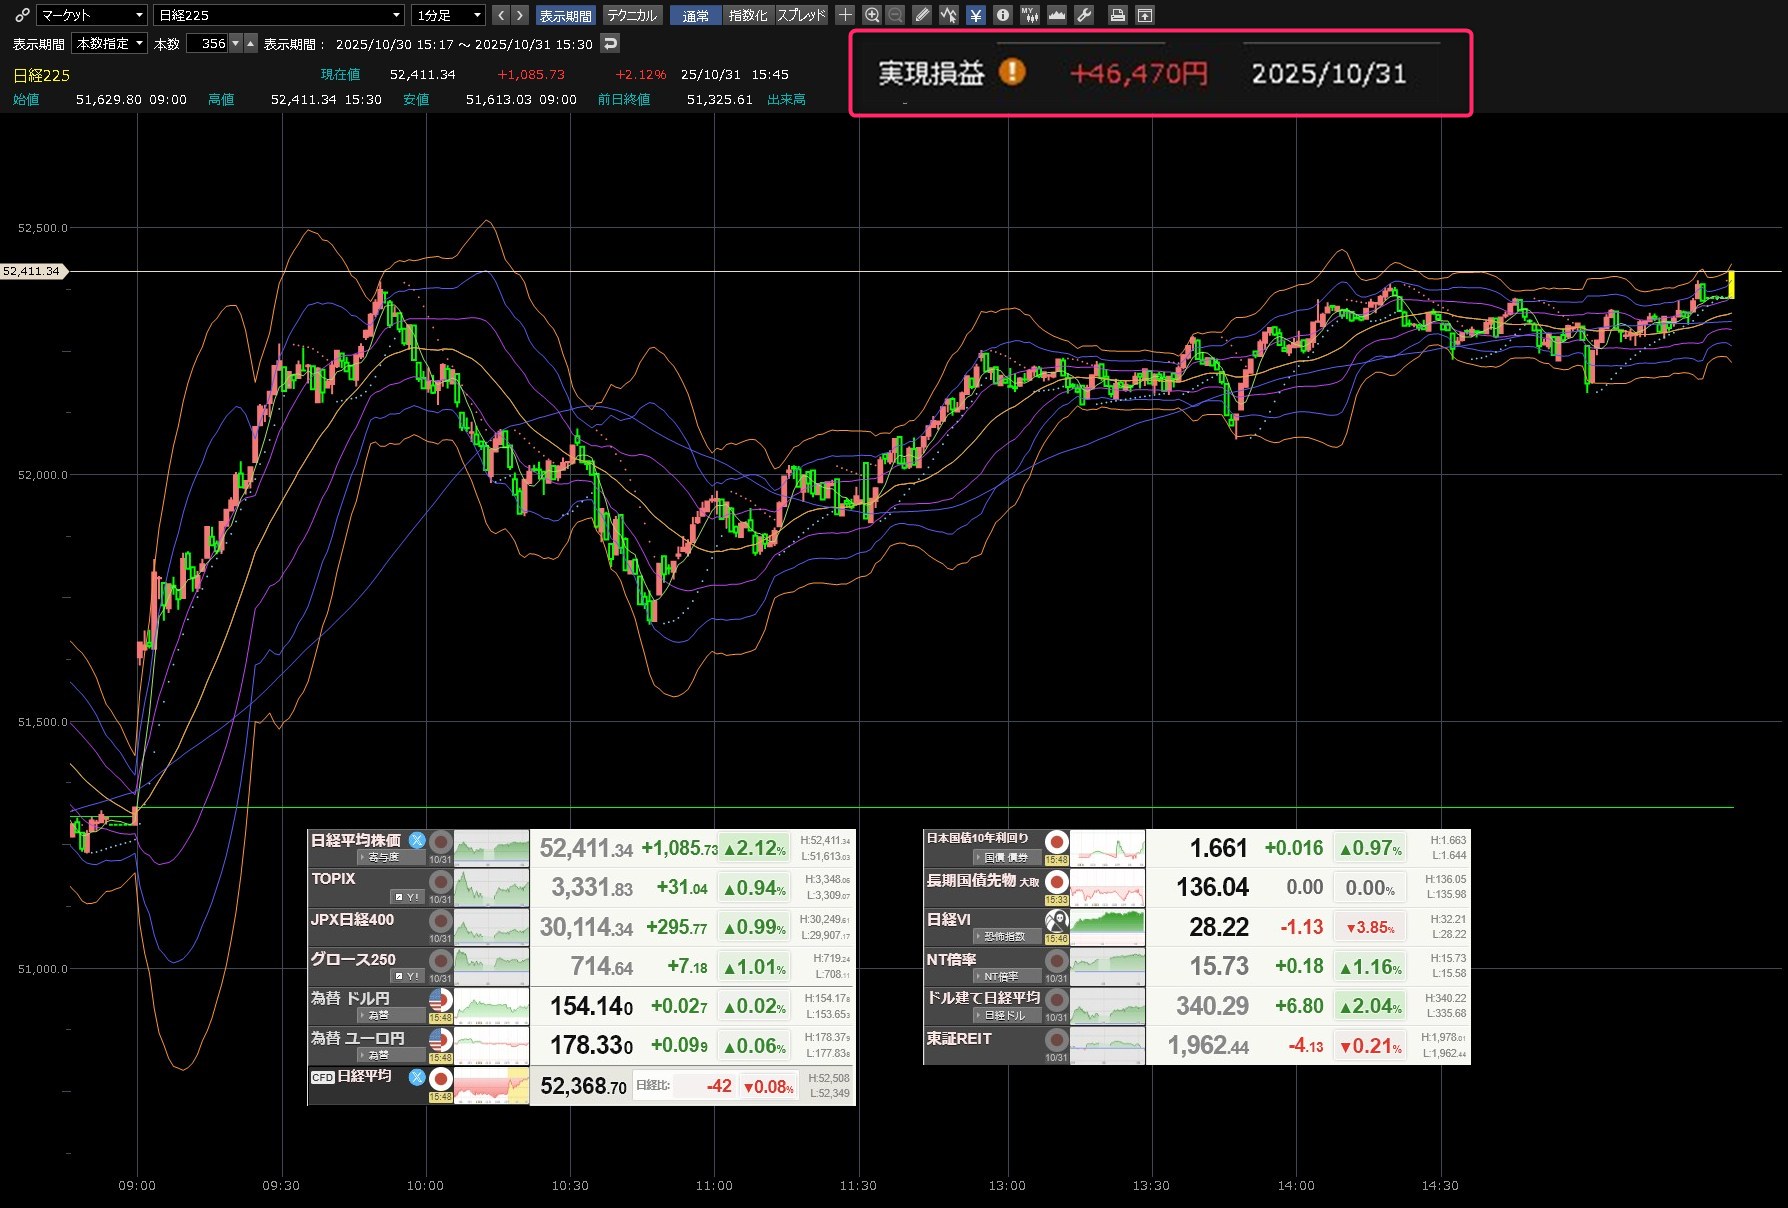Open the マーケット category dropdown
The height and width of the screenshot is (1208, 1788).
point(92,15)
